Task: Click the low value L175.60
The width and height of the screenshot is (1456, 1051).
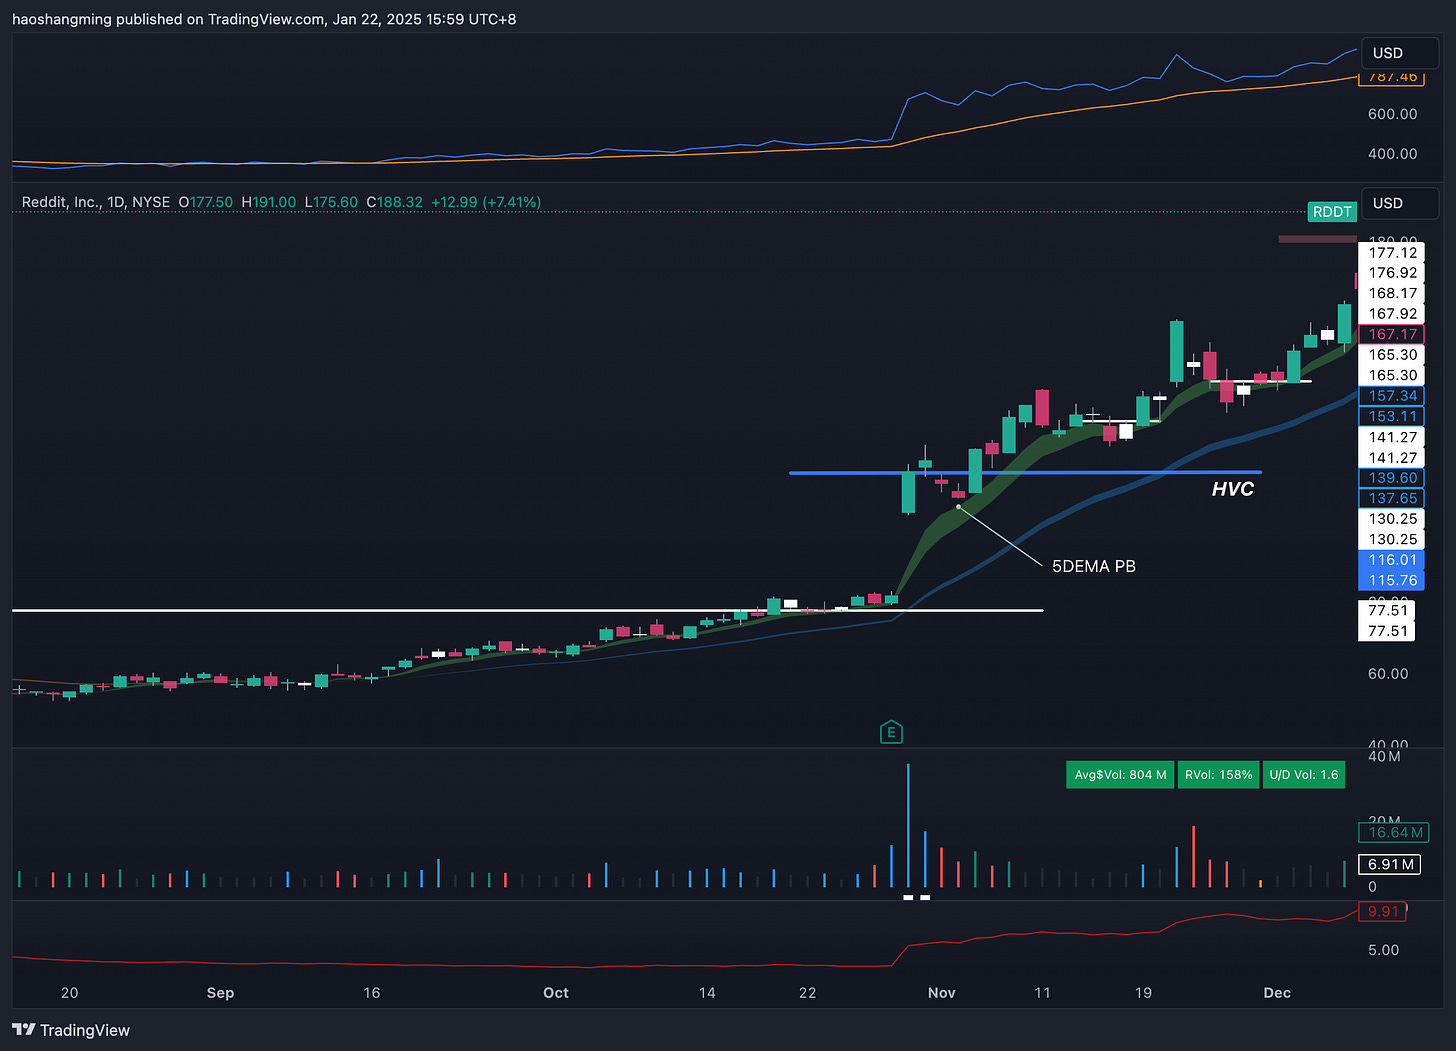Action: (331, 202)
